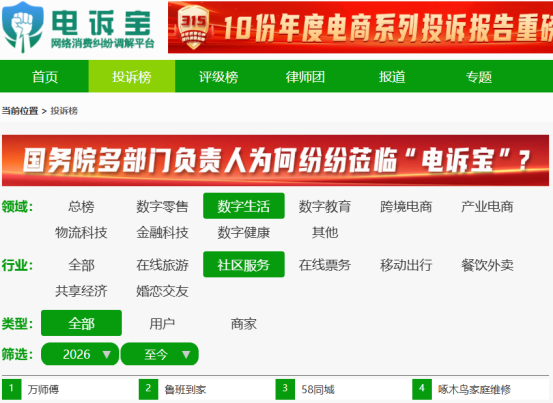Click the 315 badge in top banner
Viewport: 553px width, 403px height.
tap(193, 28)
